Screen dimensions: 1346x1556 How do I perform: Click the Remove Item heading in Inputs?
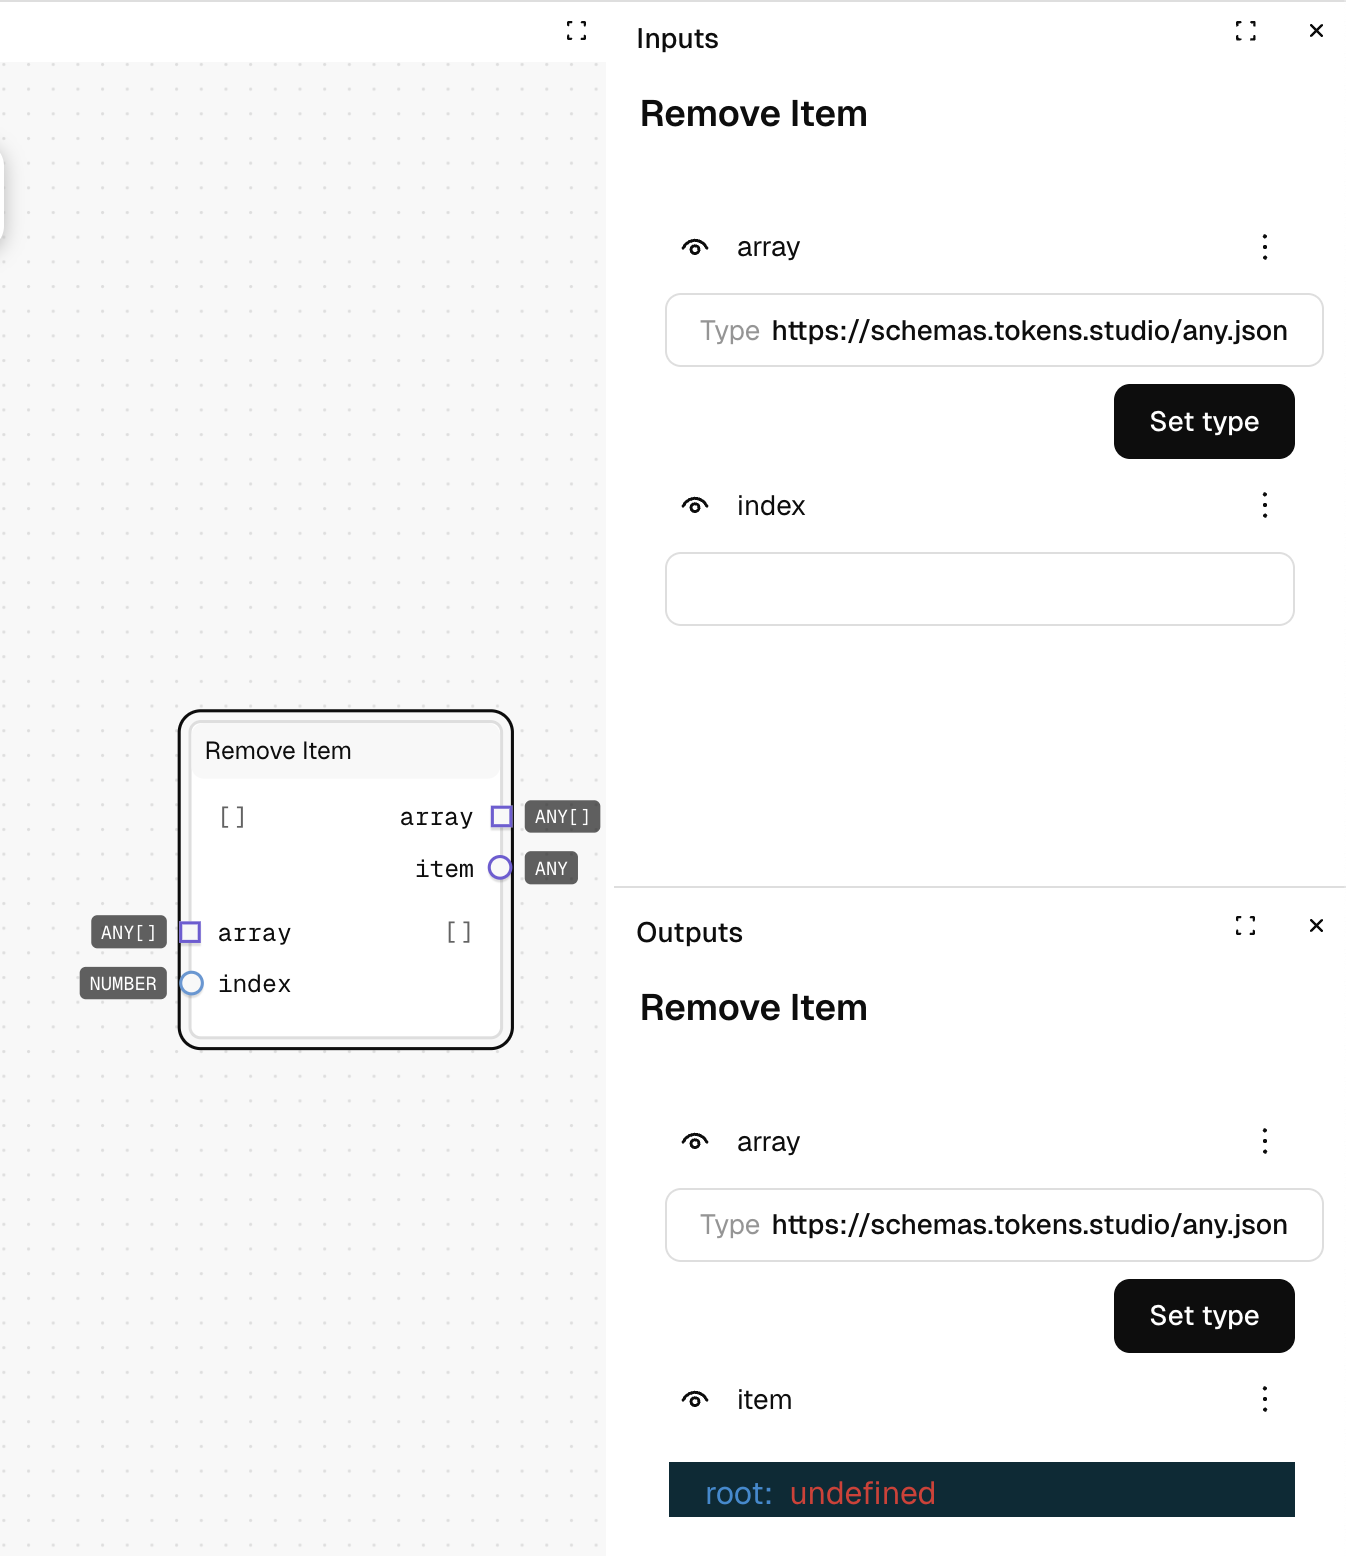(x=753, y=114)
